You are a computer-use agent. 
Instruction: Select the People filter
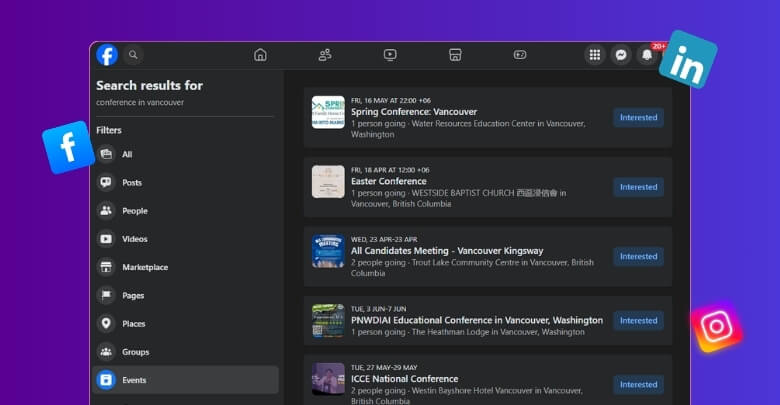(185, 210)
